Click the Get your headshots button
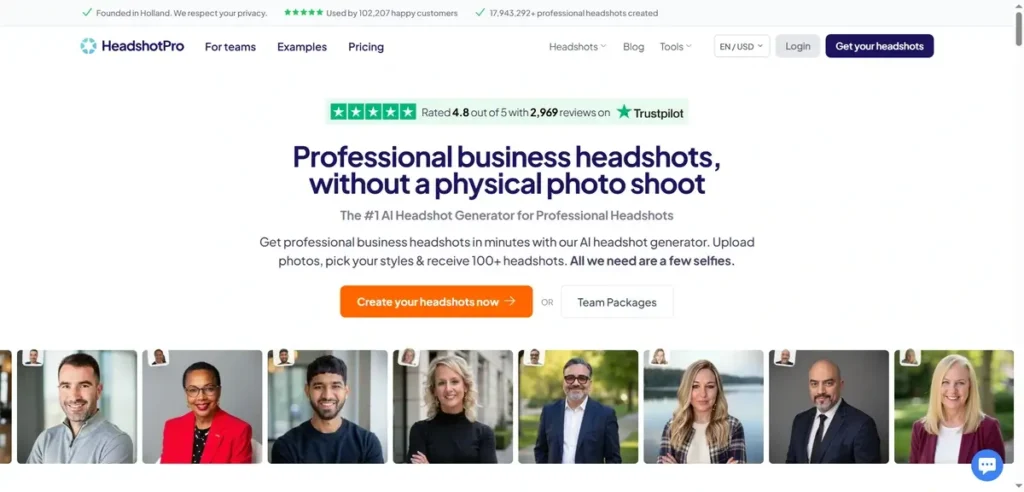The image size is (1024, 492). [879, 46]
